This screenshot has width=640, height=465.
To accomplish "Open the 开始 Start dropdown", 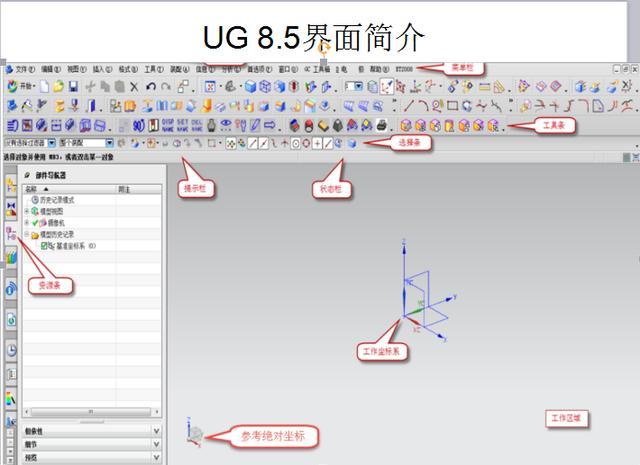I will (x=21, y=86).
